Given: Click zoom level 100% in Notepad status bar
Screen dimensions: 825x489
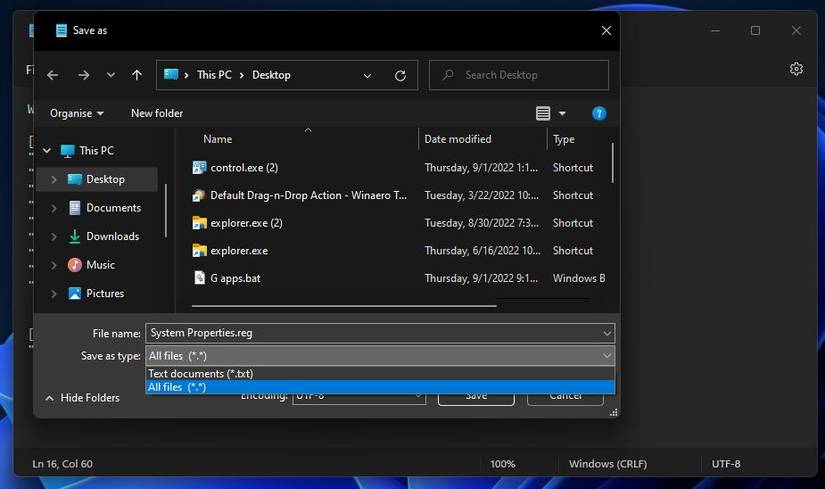Looking at the screenshot, I should [x=502, y=464].
